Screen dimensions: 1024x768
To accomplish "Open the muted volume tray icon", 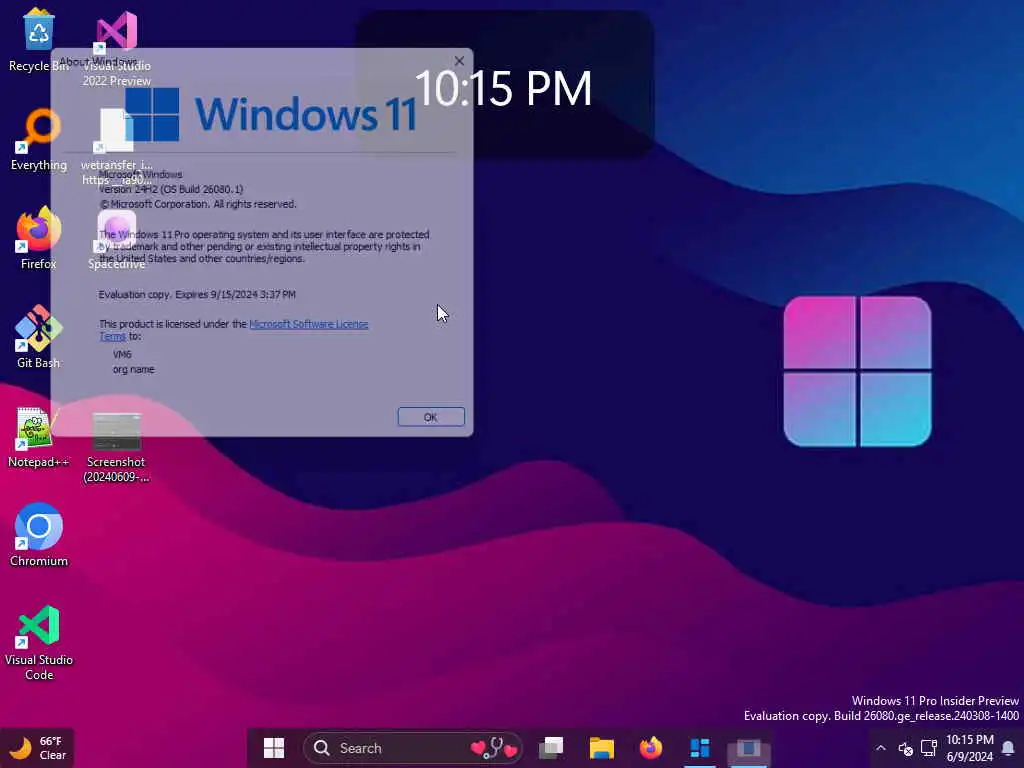I will 906,748.
